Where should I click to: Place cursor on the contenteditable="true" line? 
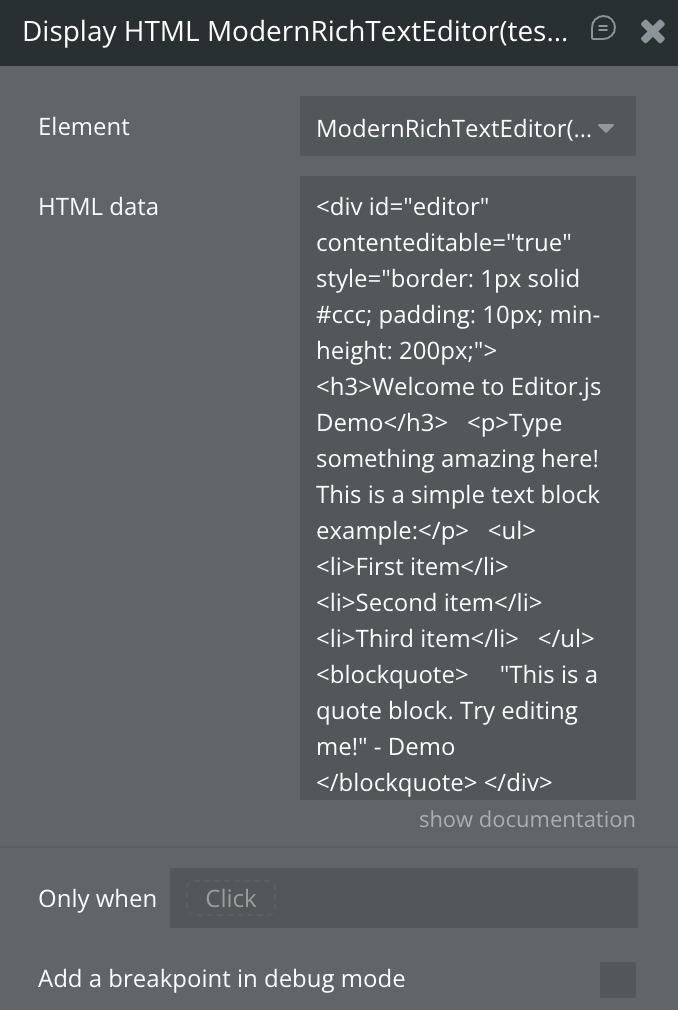coord(443,243)
